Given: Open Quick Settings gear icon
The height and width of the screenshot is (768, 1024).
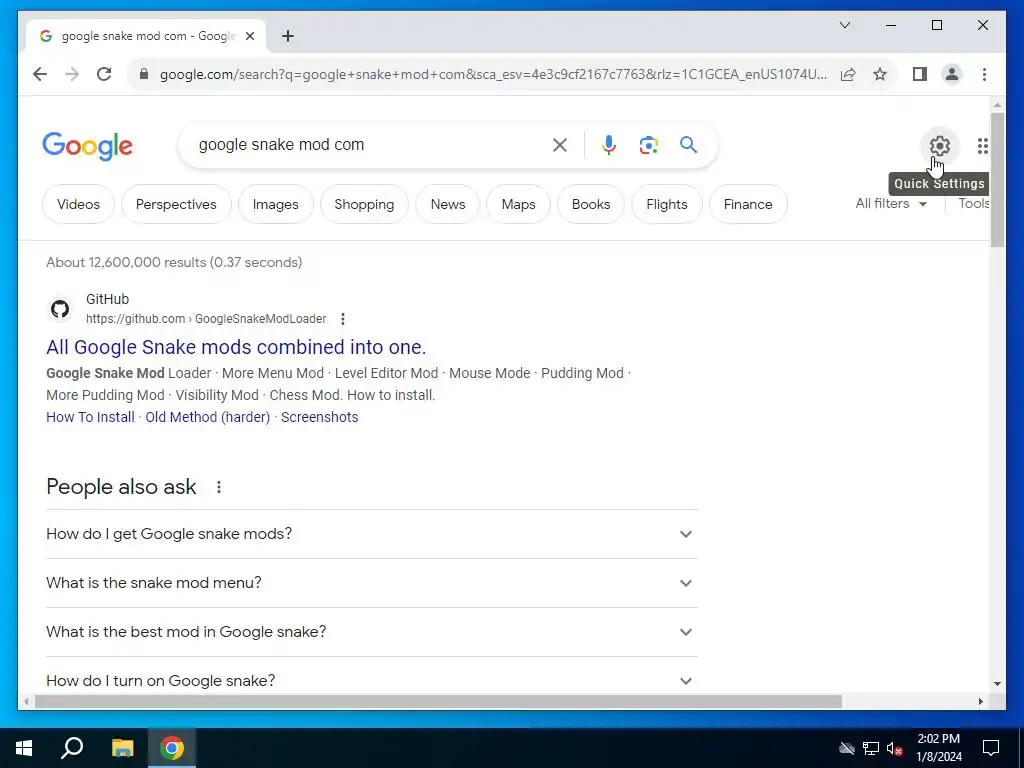Looking at the screenshot, I should (939, 146).
